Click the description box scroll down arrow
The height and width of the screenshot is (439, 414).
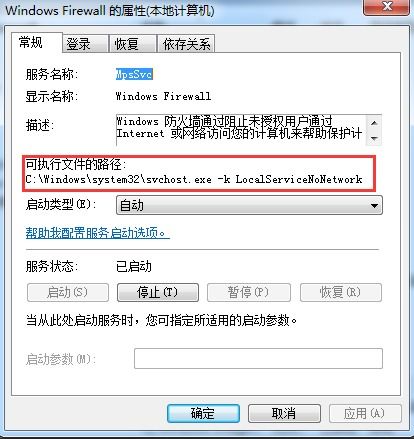[374, 138]
